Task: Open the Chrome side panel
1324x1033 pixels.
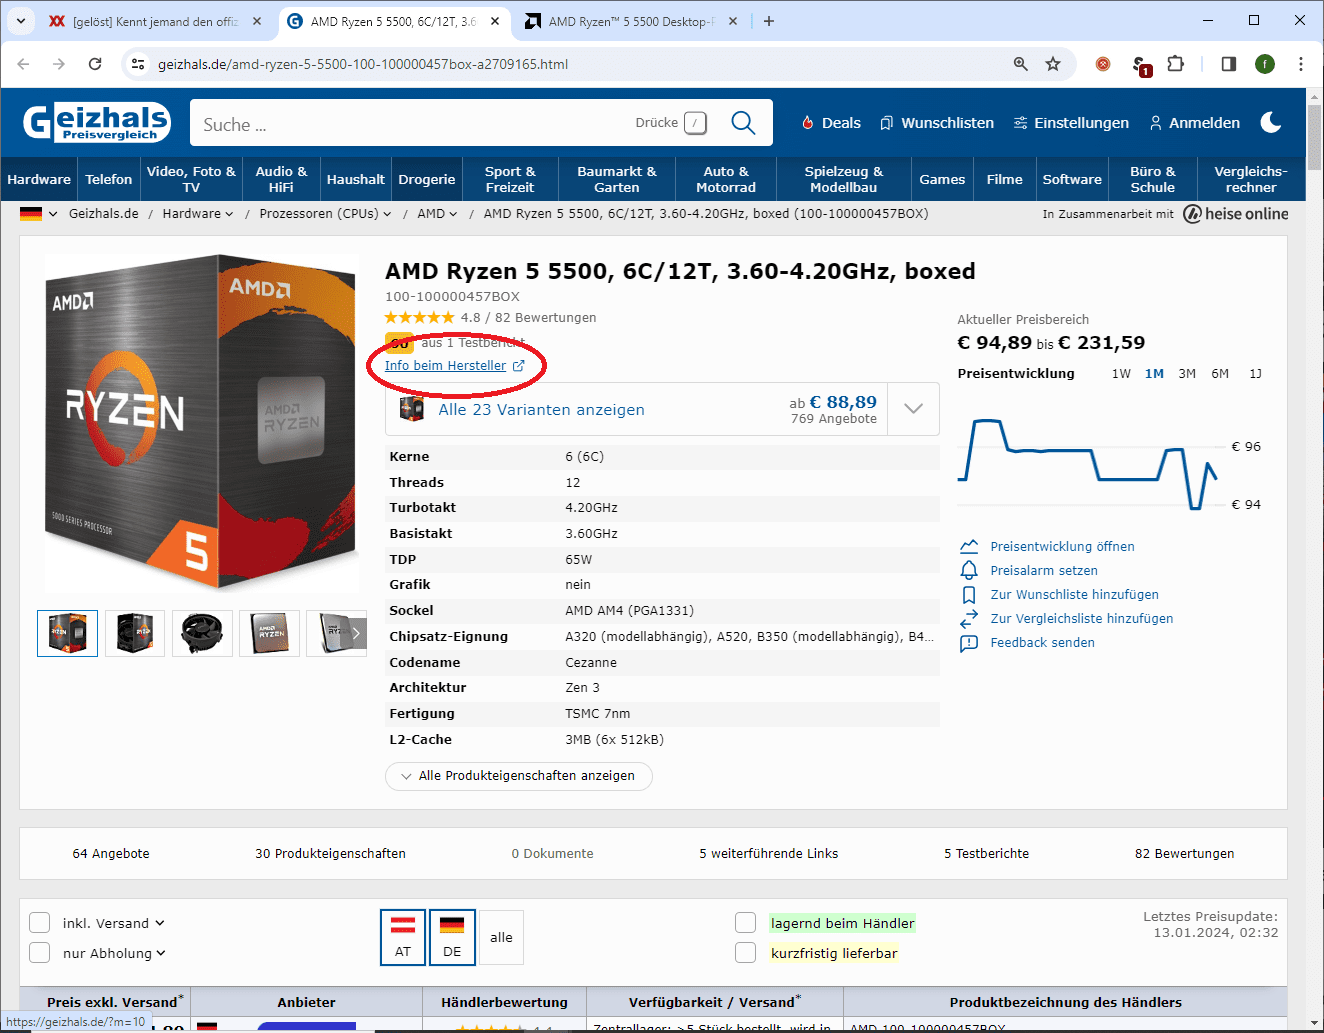Action: [x=1229, y=64]
